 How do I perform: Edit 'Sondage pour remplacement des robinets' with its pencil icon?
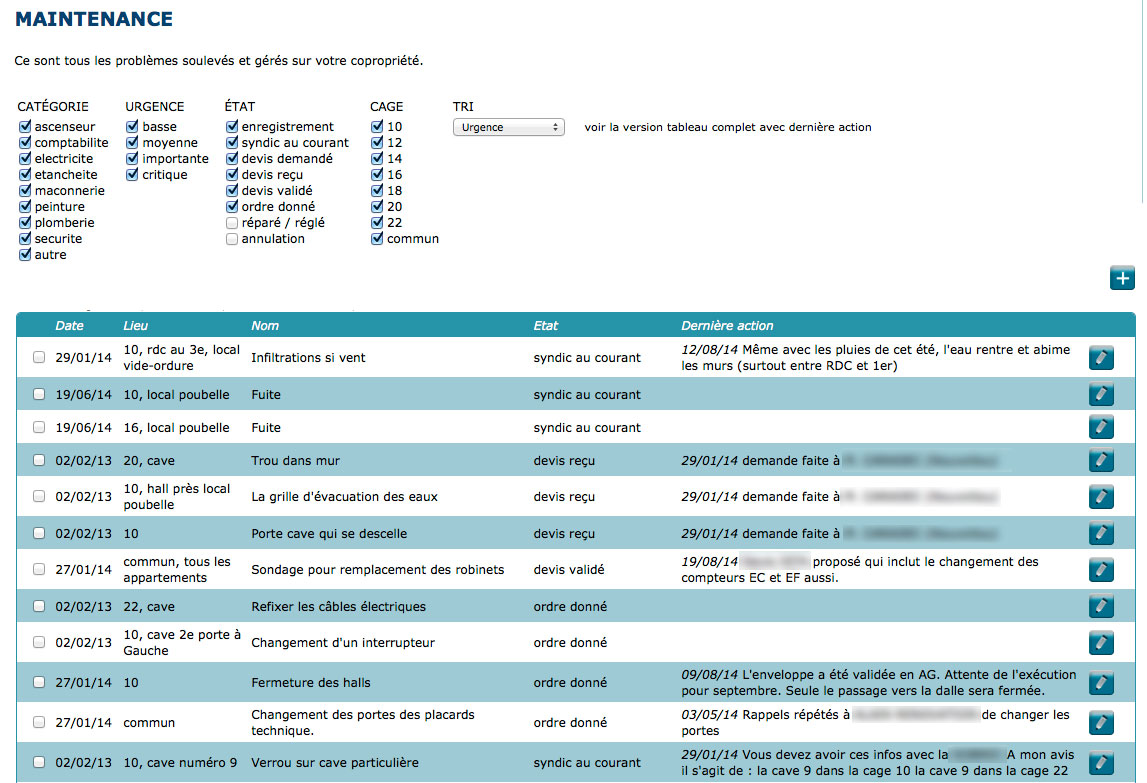(x=1101, y=569)
